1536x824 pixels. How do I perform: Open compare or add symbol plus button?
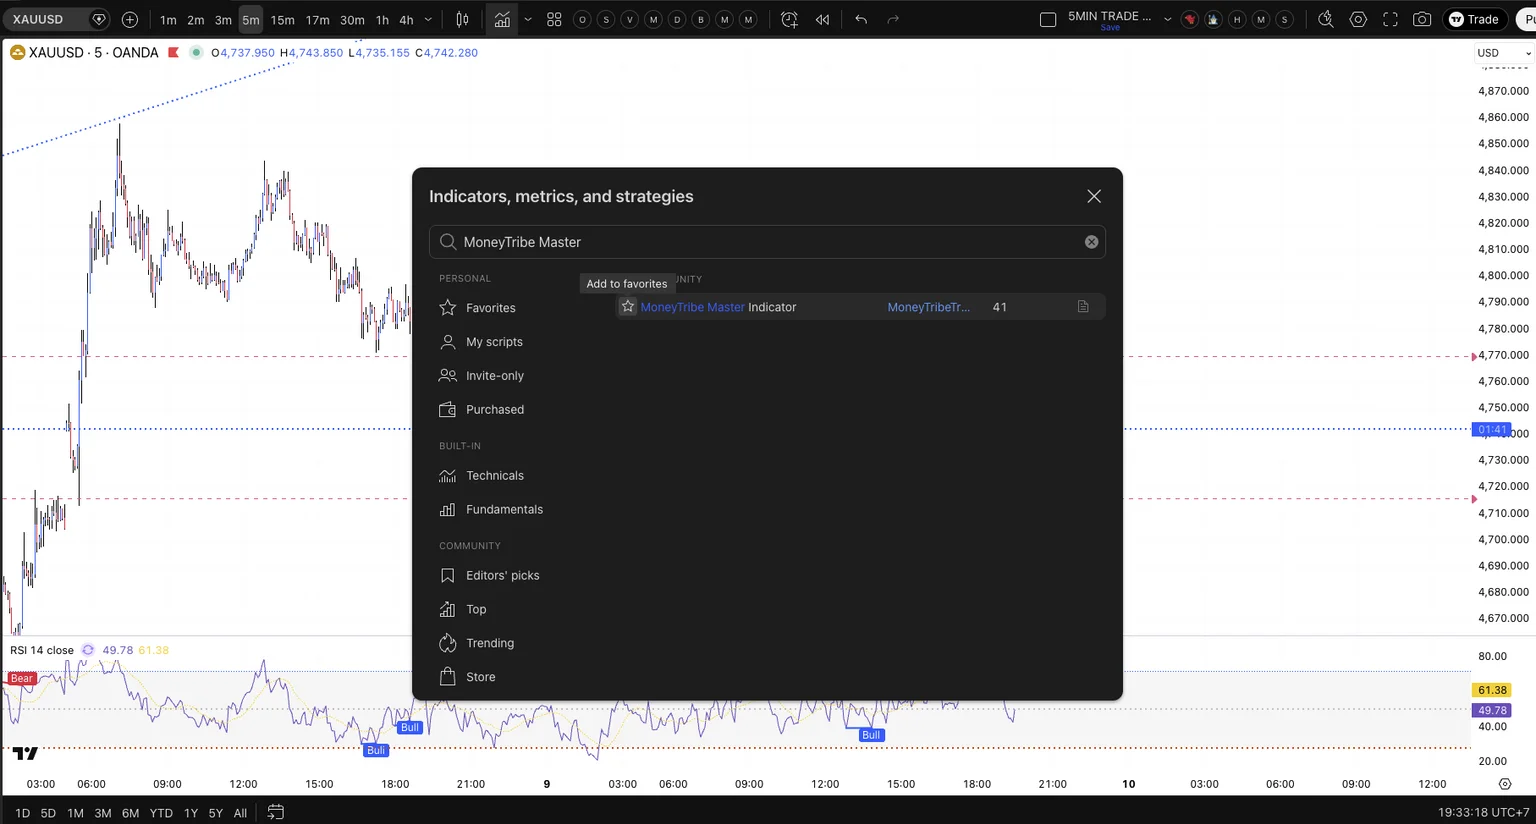(130, 19)
